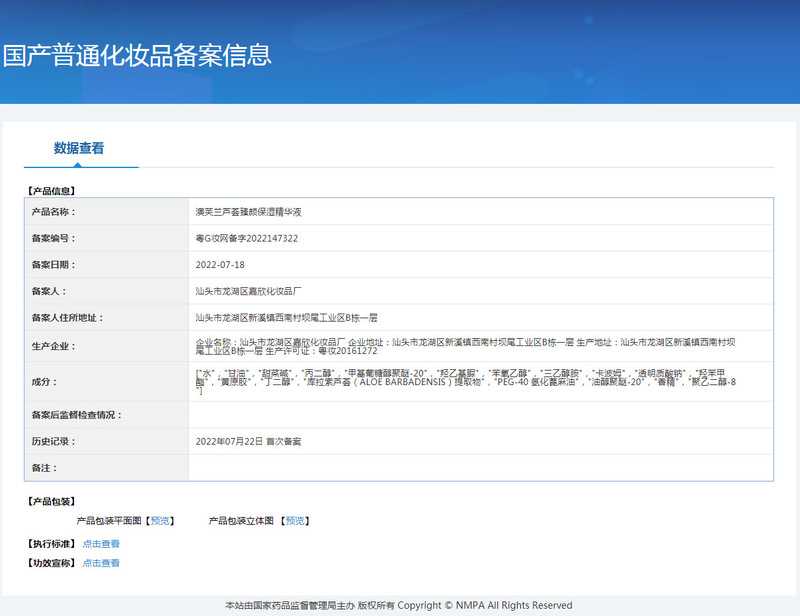Preview 产品包装立体图 image link
The width and height of the screenshot is (800, 616).
295,521
